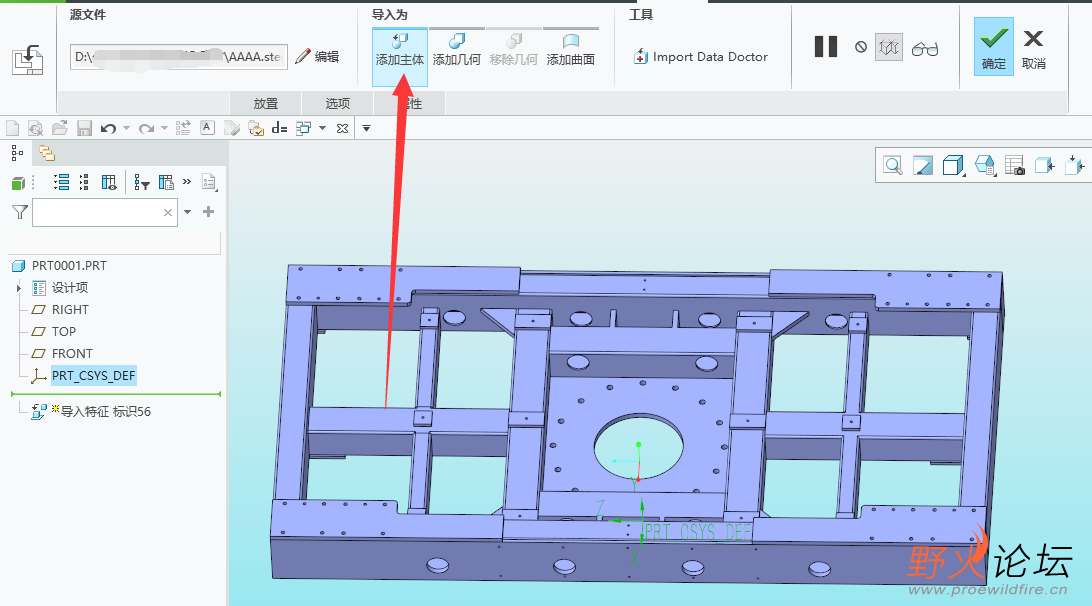Image resolution: width=1092 pixels, height=606 pixels.
Task: Open the 放置 tab
Action: click(265, 104)
